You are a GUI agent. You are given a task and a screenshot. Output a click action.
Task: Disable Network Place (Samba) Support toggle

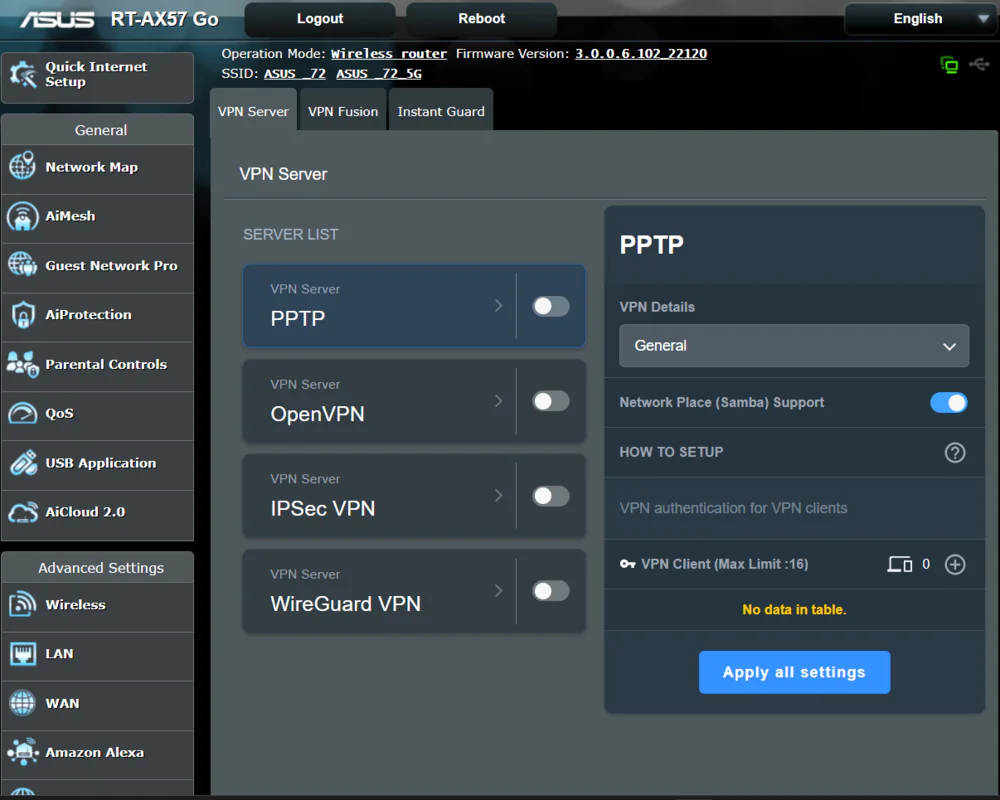[x=948, y=403]
